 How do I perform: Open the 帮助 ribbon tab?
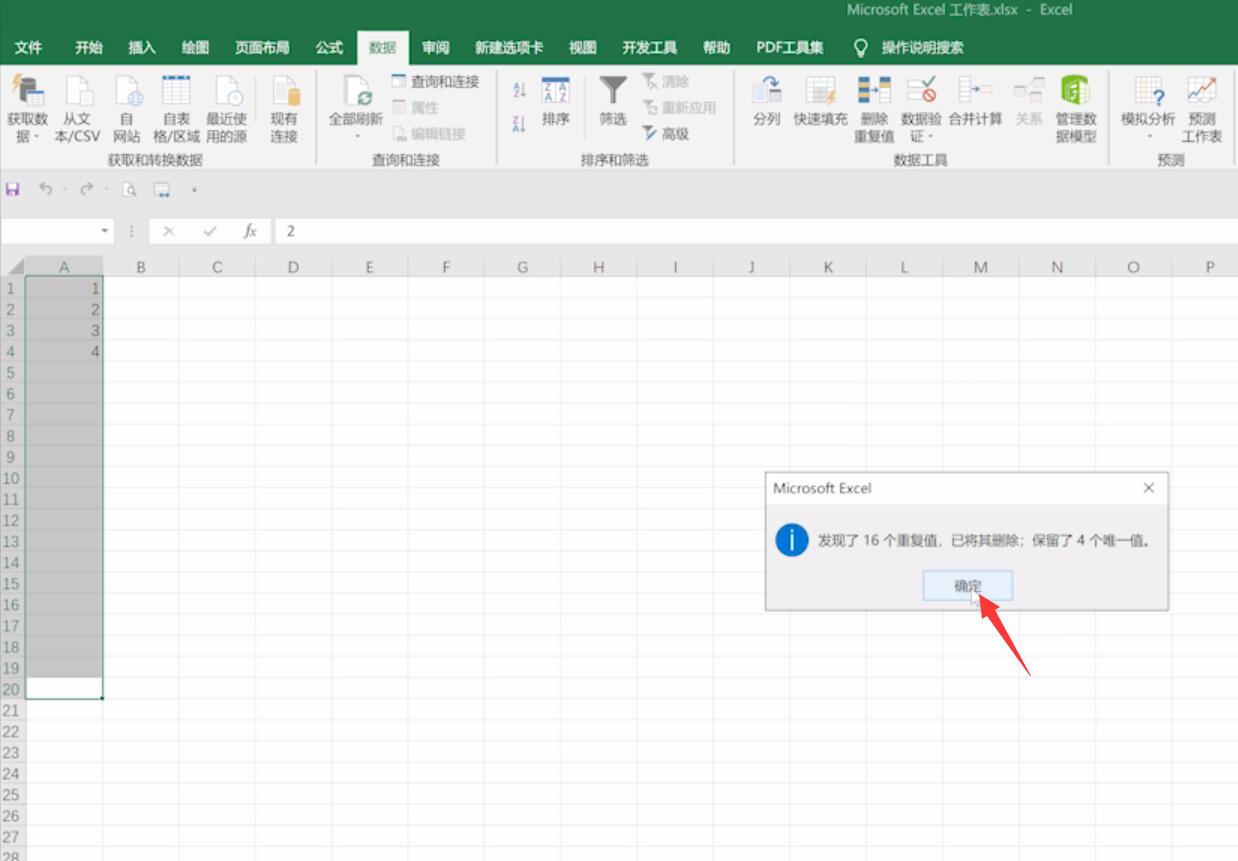click(x=716, y=47)
